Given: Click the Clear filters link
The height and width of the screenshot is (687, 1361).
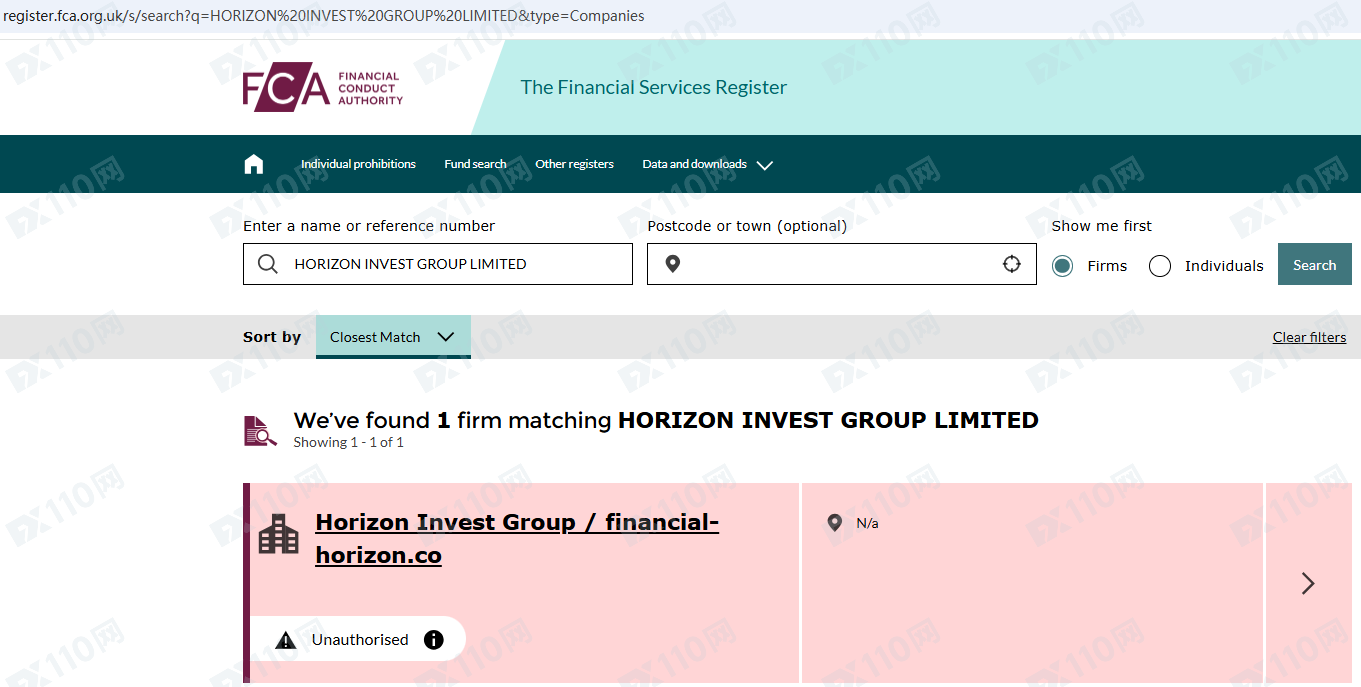Looking at the screenshot, I should pyautogui.click(x=1309, y=337).
